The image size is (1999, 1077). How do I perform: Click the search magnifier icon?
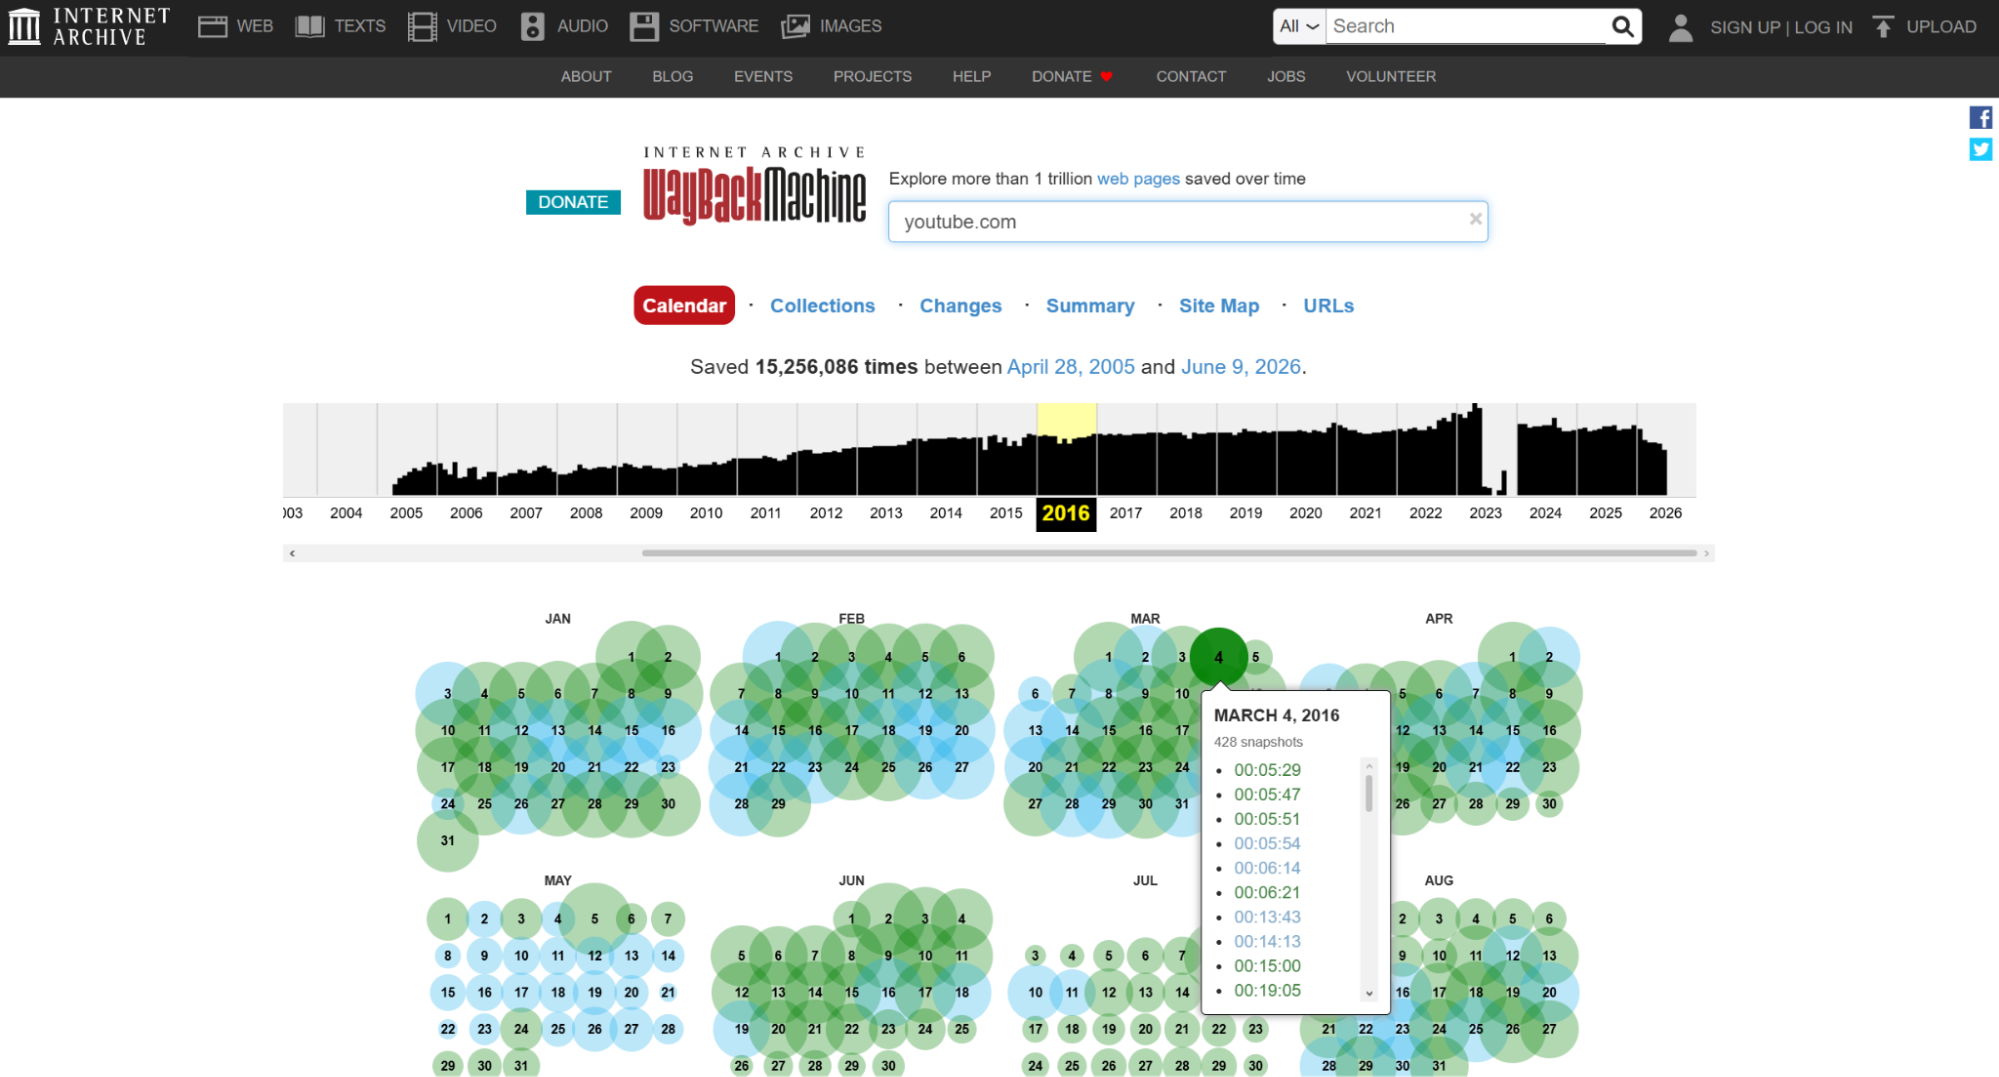(x=1622, y=26)
